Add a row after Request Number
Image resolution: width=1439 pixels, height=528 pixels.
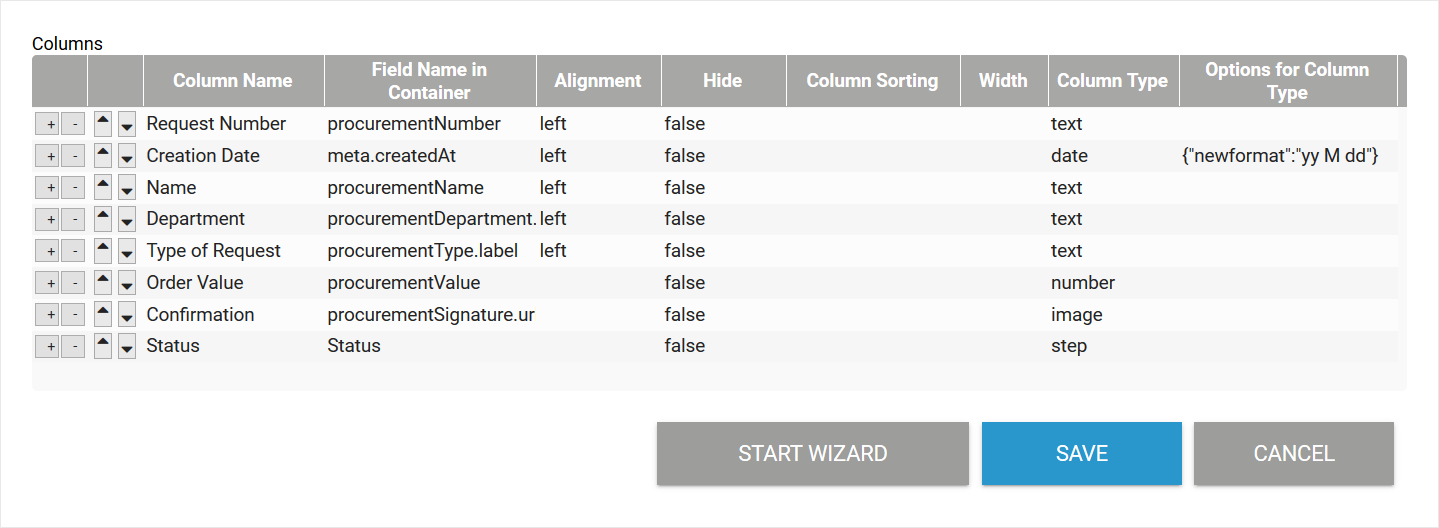tap(48, 125)
